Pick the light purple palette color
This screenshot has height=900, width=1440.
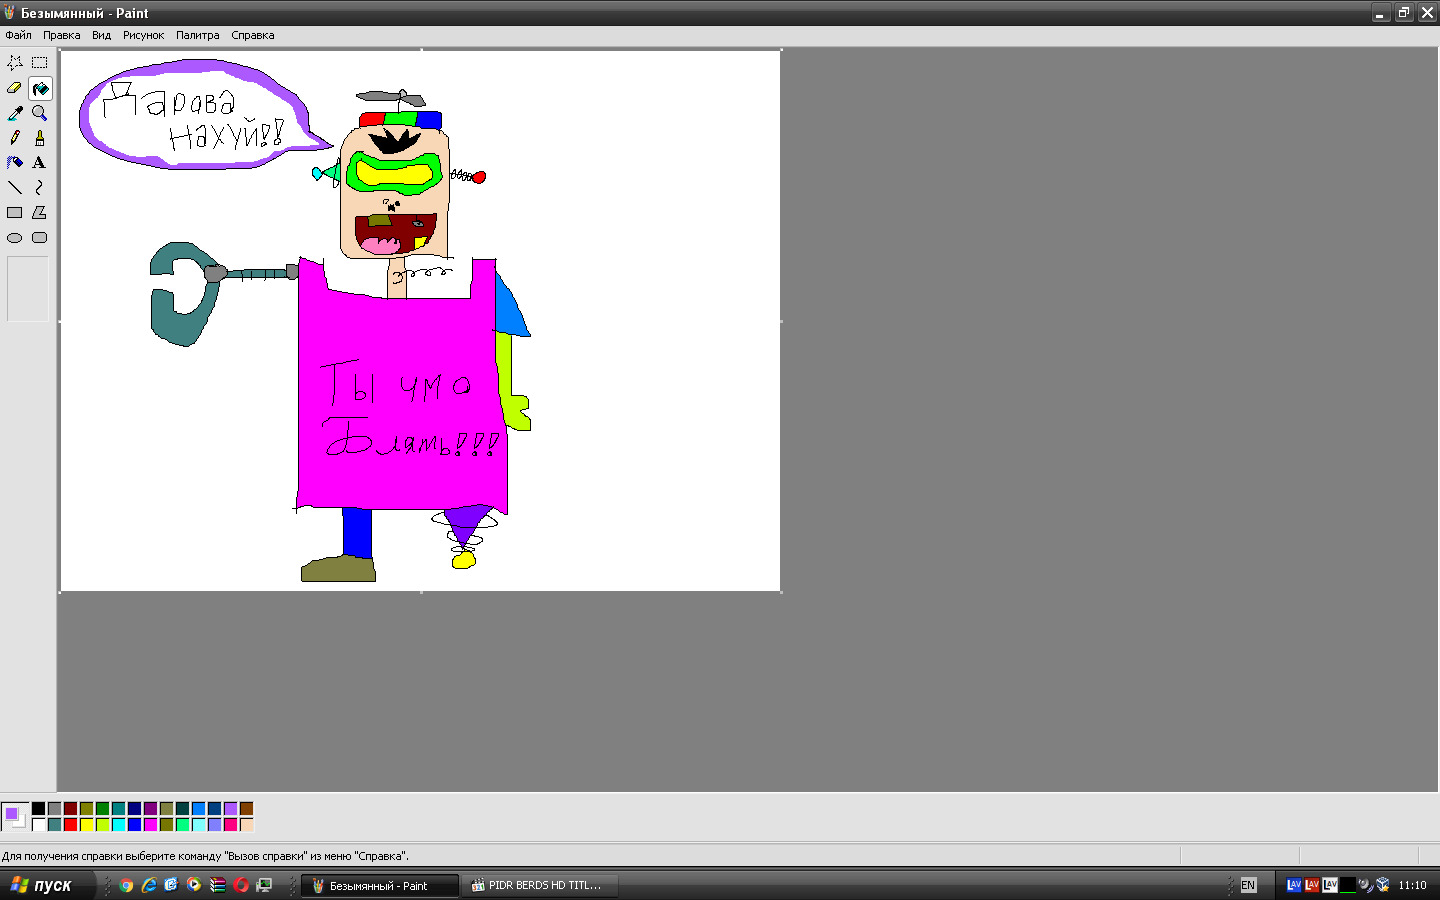[230, 809]
